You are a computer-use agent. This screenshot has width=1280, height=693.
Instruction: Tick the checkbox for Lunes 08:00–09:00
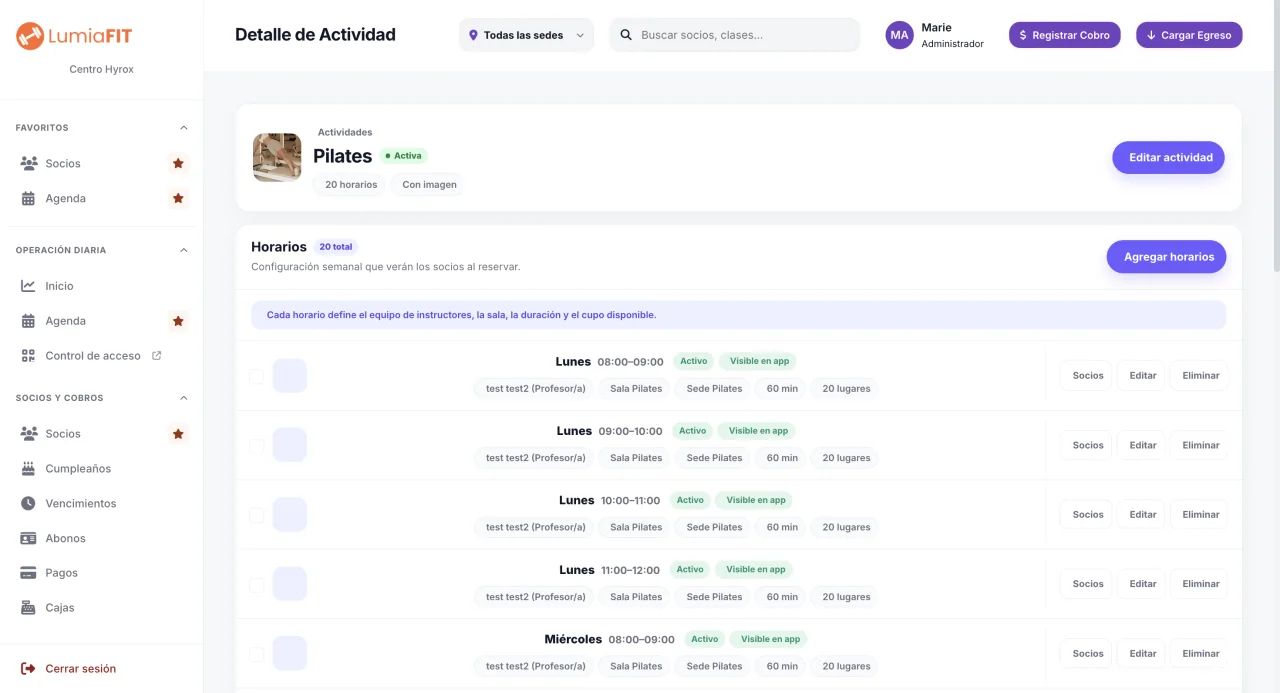pos(257,376)
